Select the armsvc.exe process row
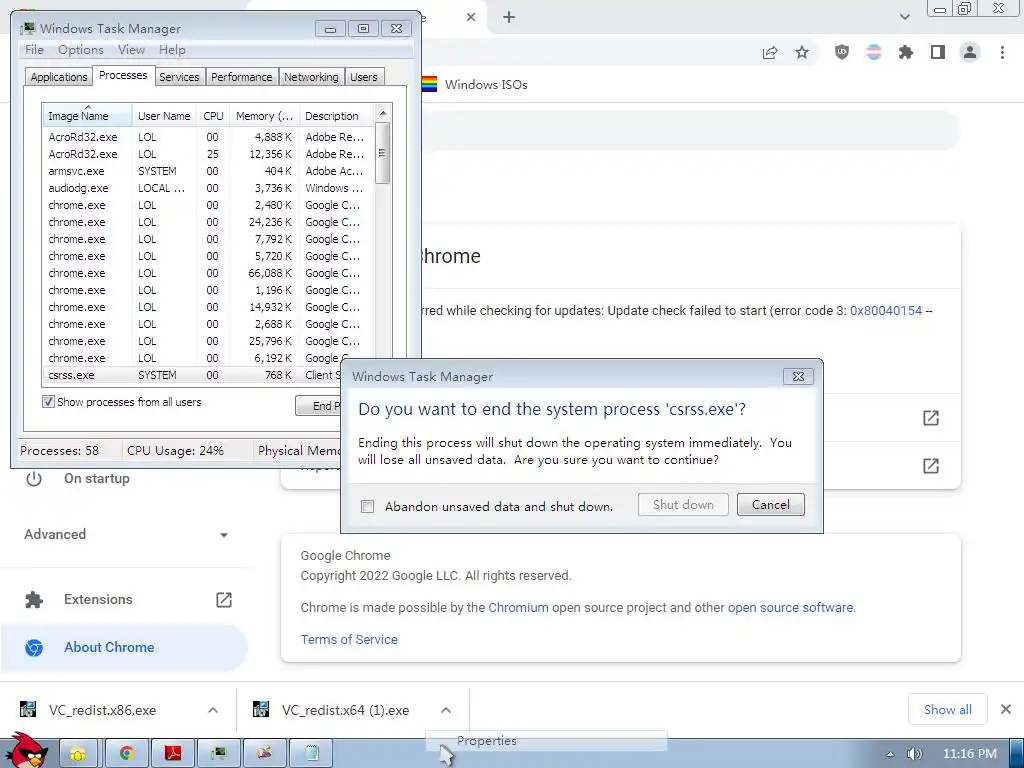 (208, 171)
